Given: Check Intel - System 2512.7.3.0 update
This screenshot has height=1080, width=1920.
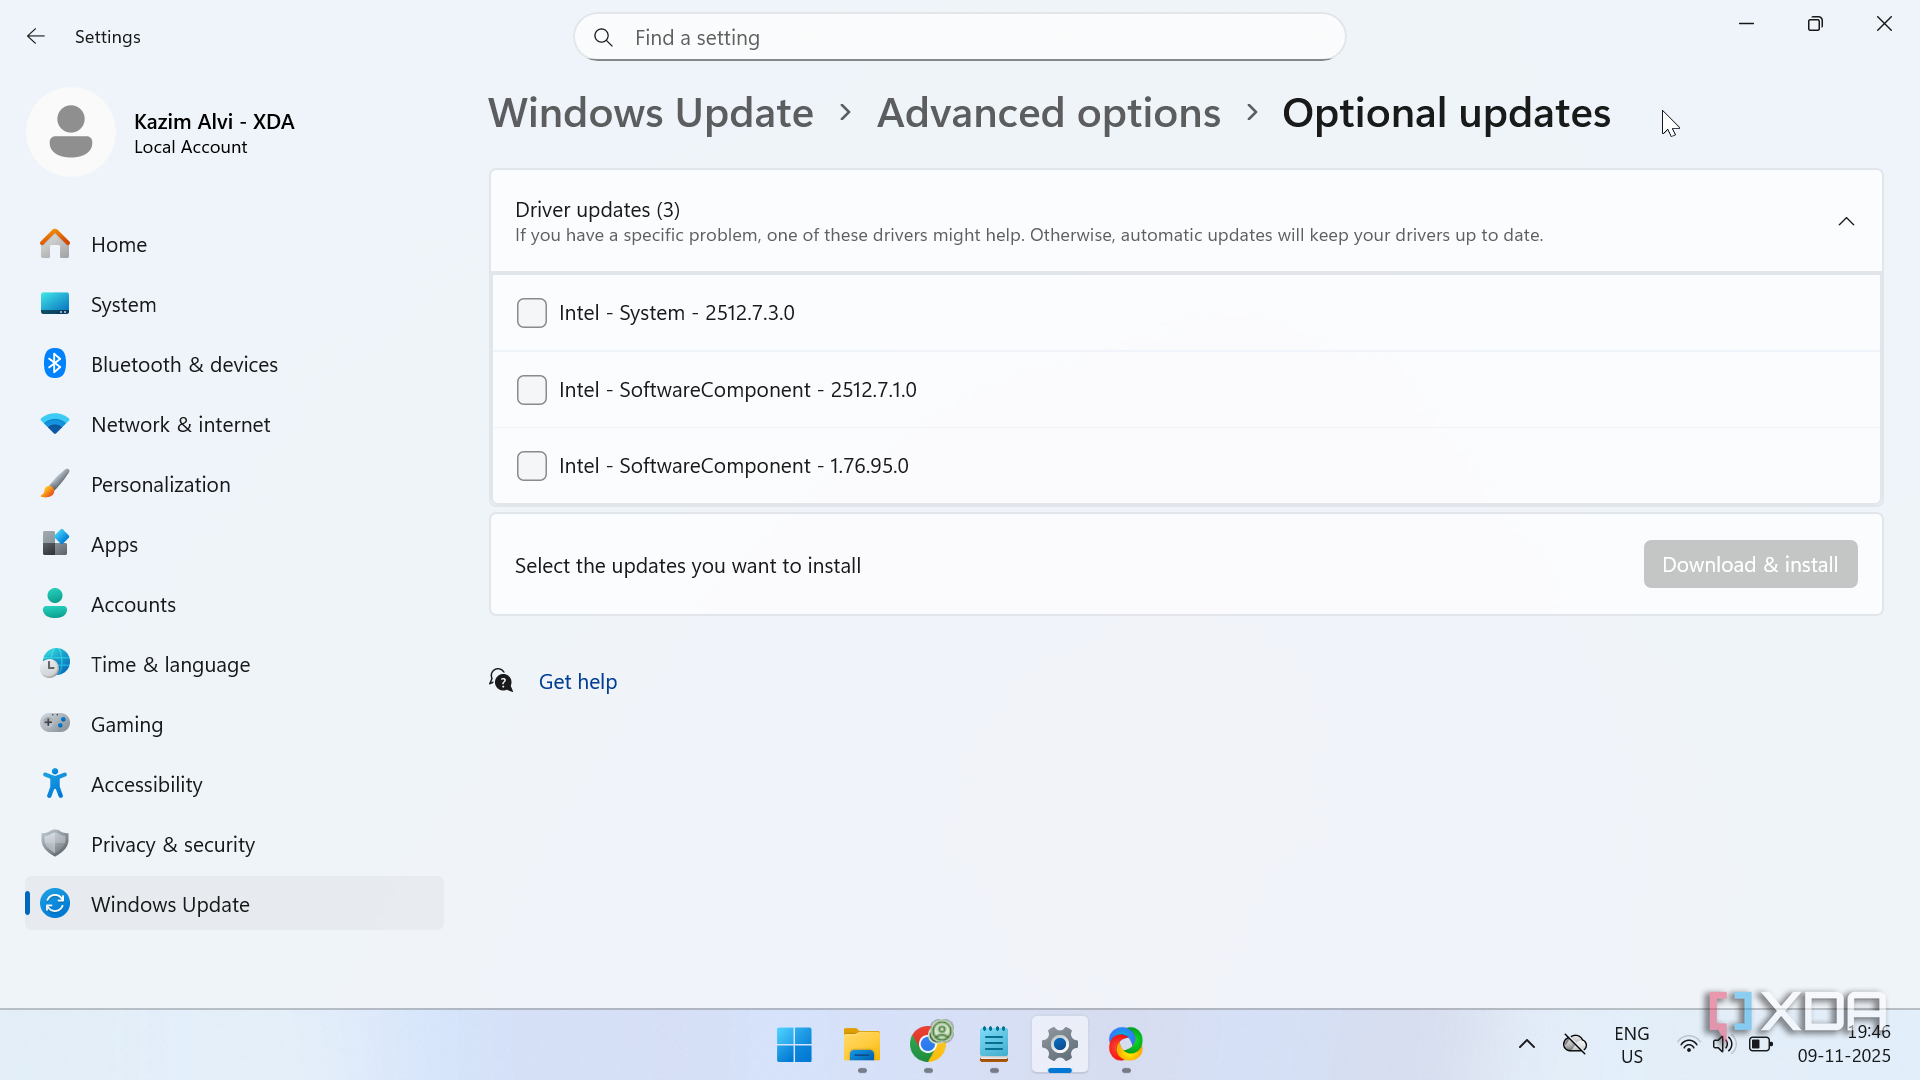Looking at the screenshot, I should tap(532, 313).
